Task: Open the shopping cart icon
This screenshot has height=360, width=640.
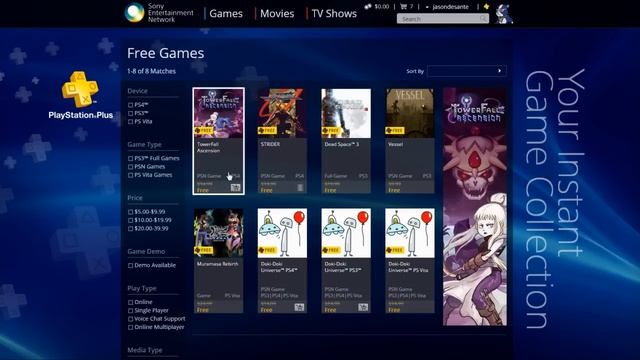Action: (x=404, y=7)
